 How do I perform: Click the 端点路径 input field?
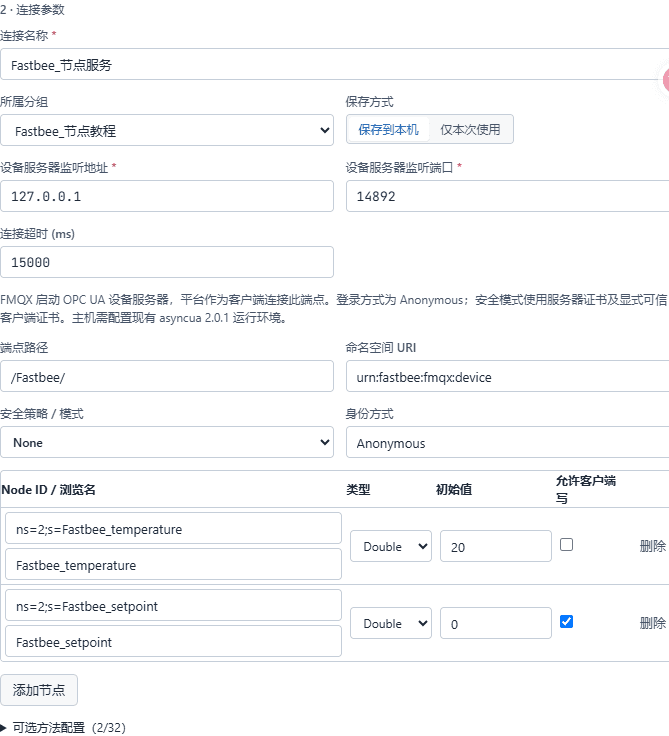coord(167,376)
